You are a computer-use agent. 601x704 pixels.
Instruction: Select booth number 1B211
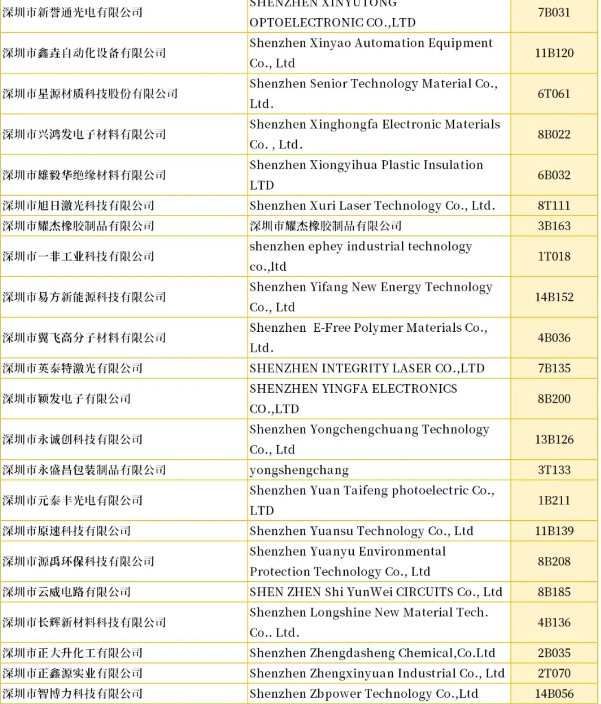pyautogui.click(x=554, y=500)
